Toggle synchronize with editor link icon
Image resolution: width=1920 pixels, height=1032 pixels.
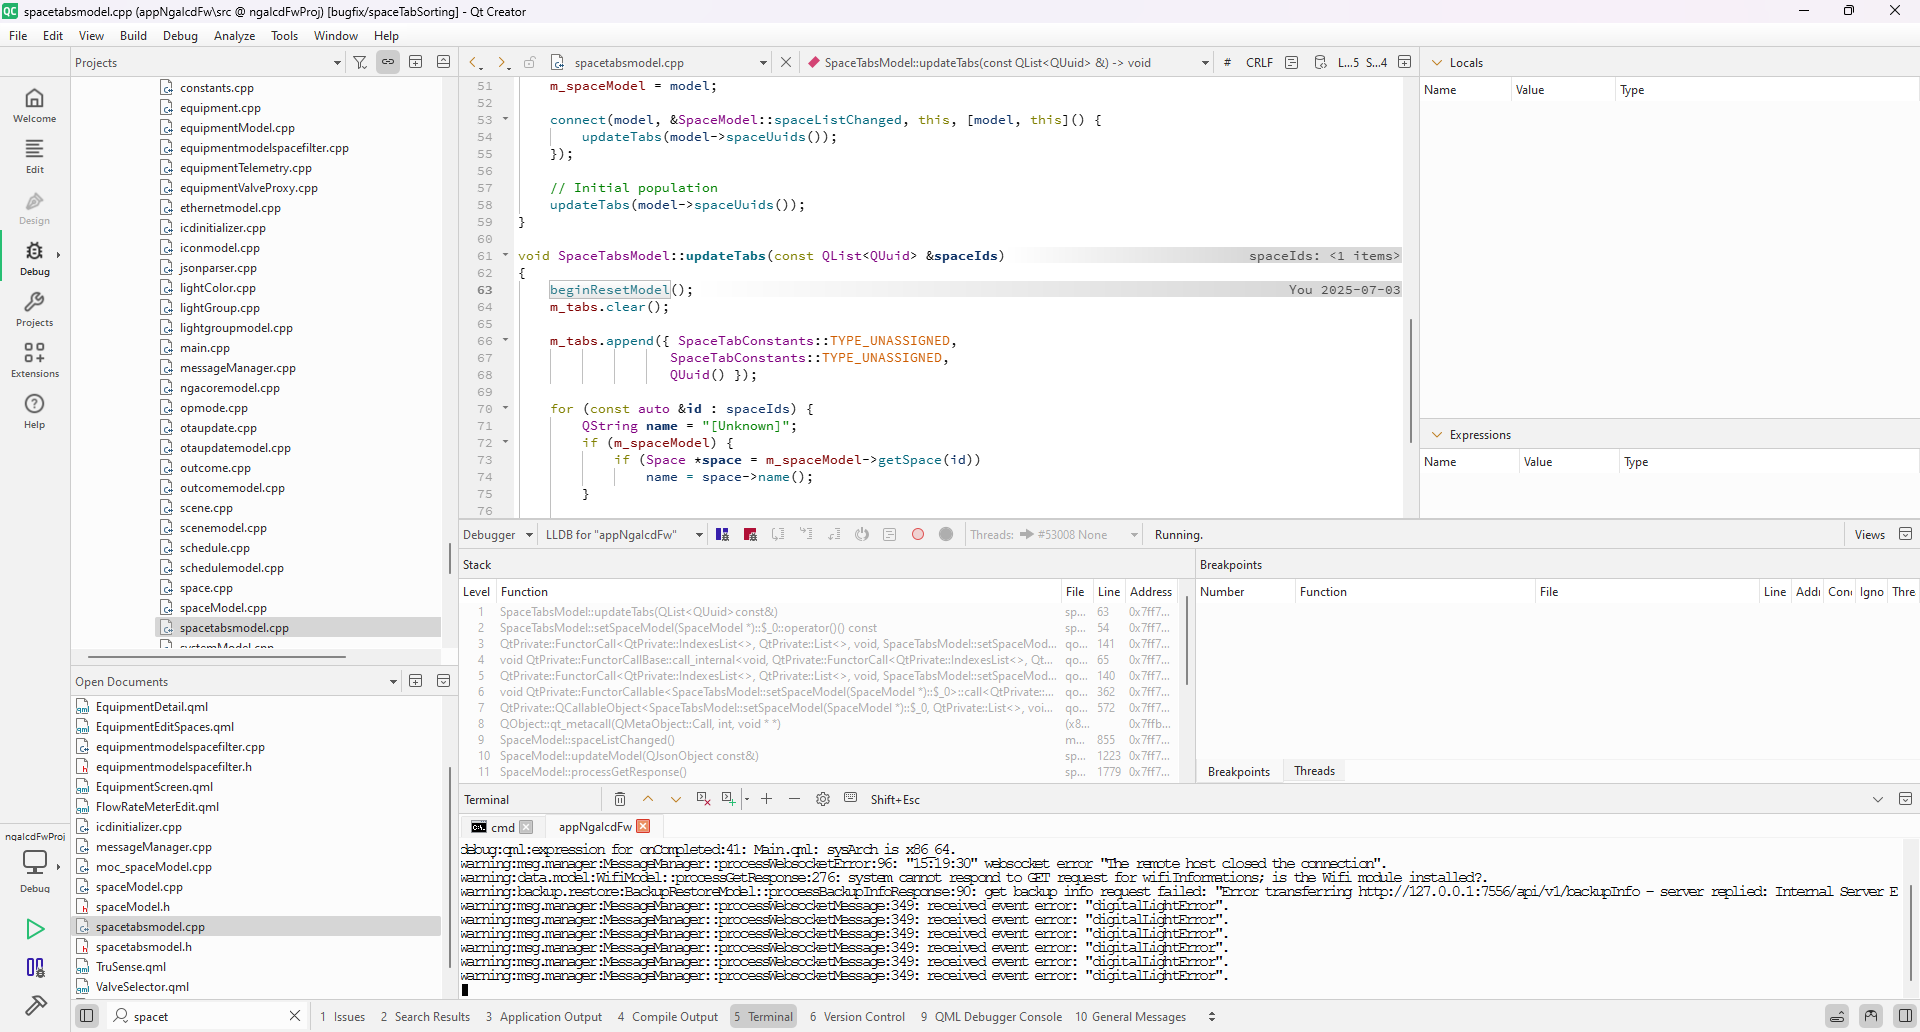point(388,62)
